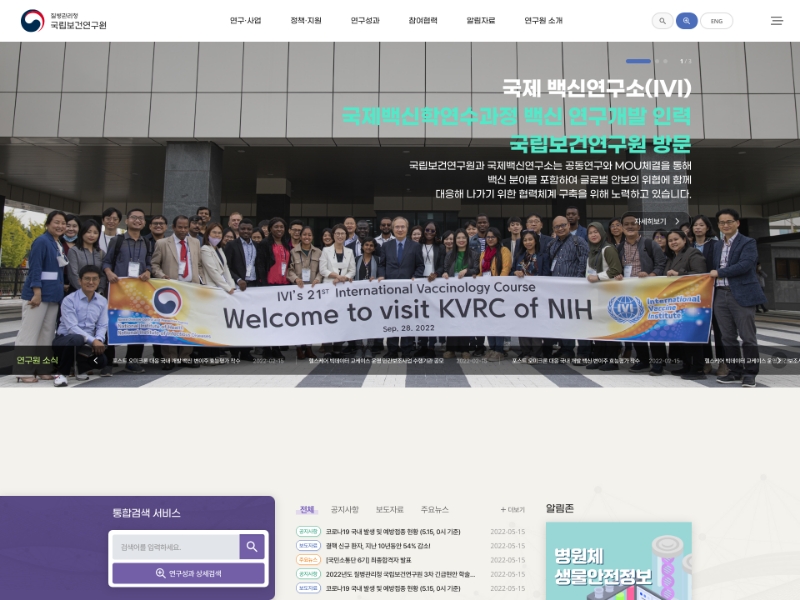
Task: Focus the 검색어를 입력하세요 search field
Action: click(176, 547)
